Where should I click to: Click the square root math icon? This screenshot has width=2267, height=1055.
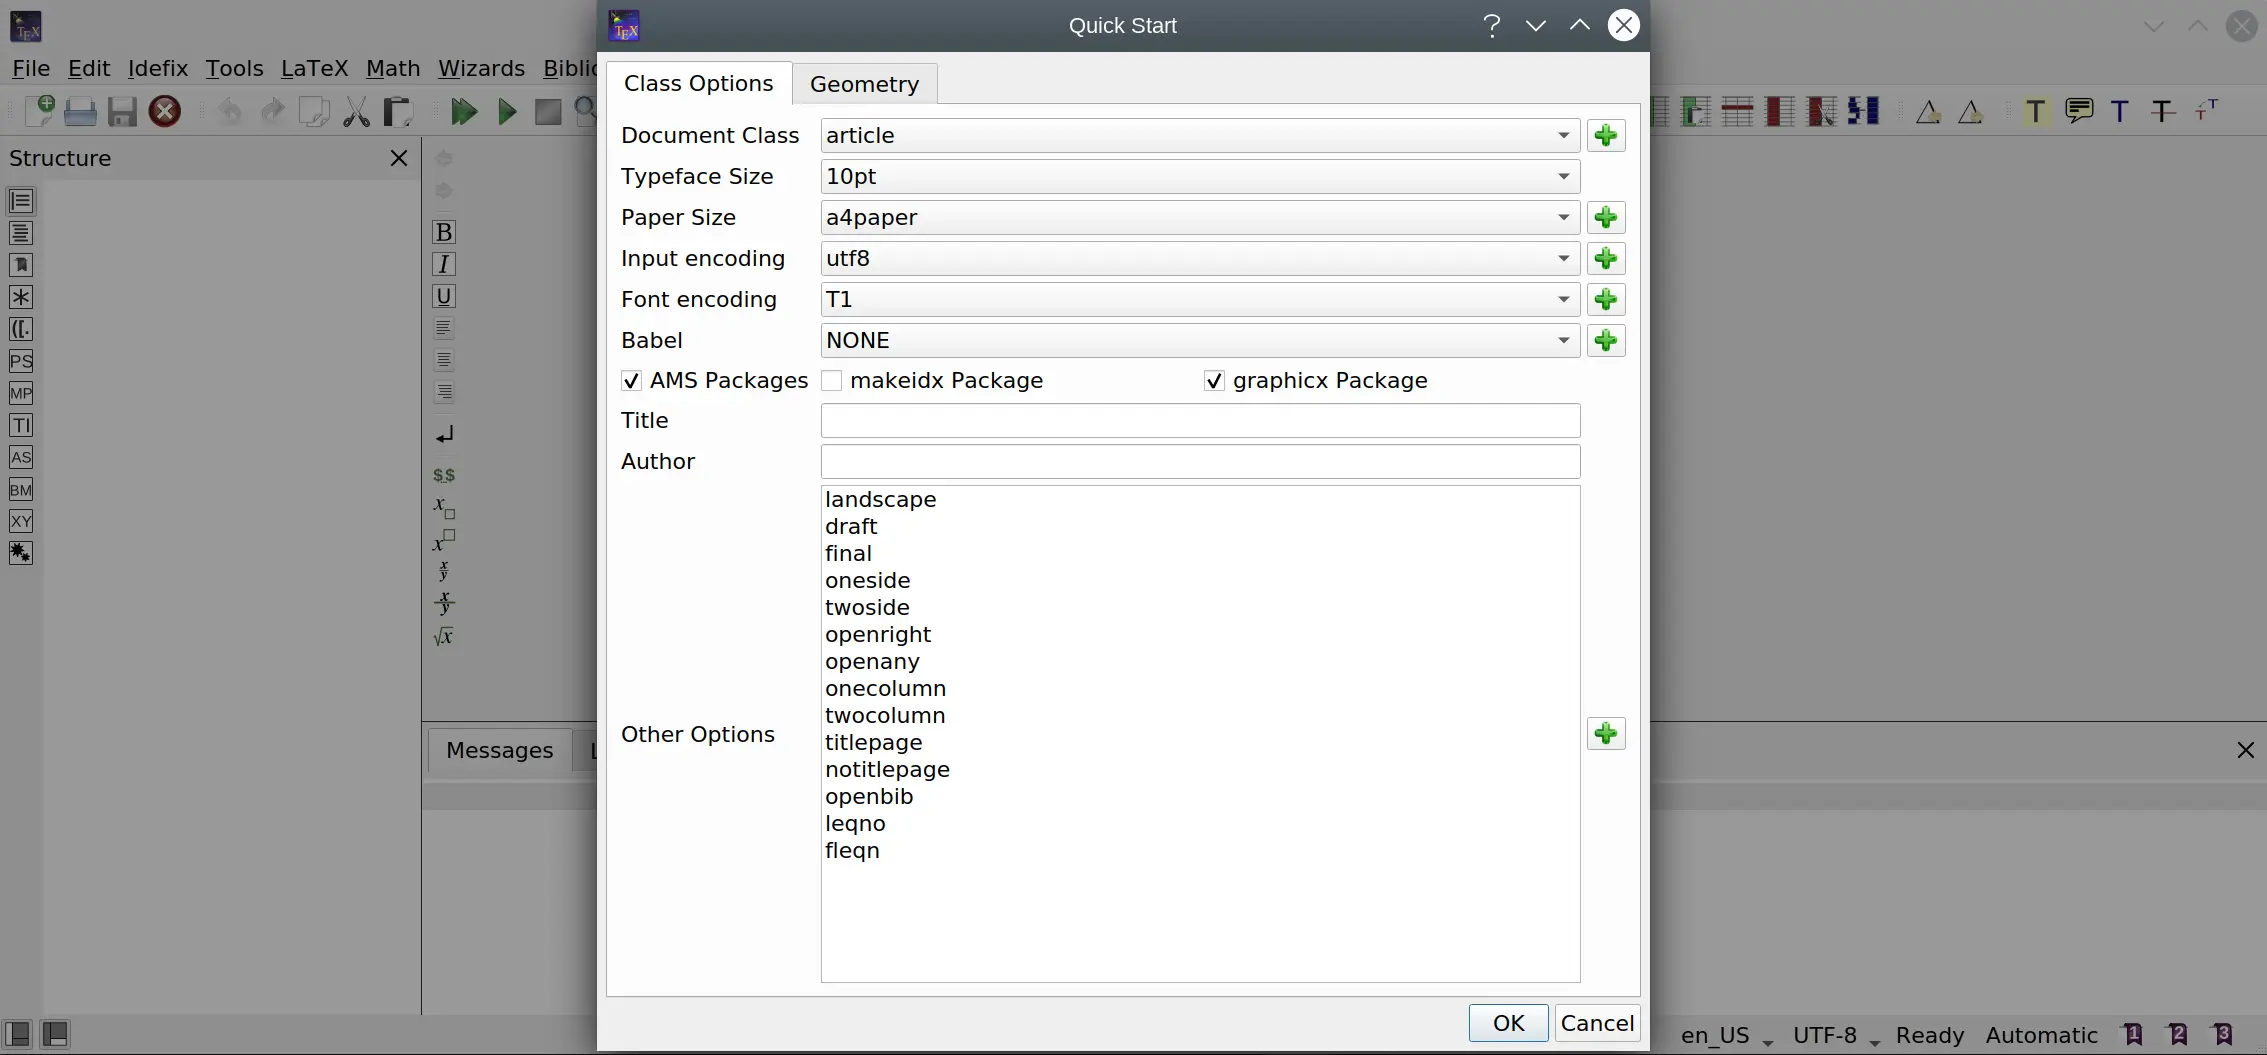pyautogui.click(x=444, y=637)
